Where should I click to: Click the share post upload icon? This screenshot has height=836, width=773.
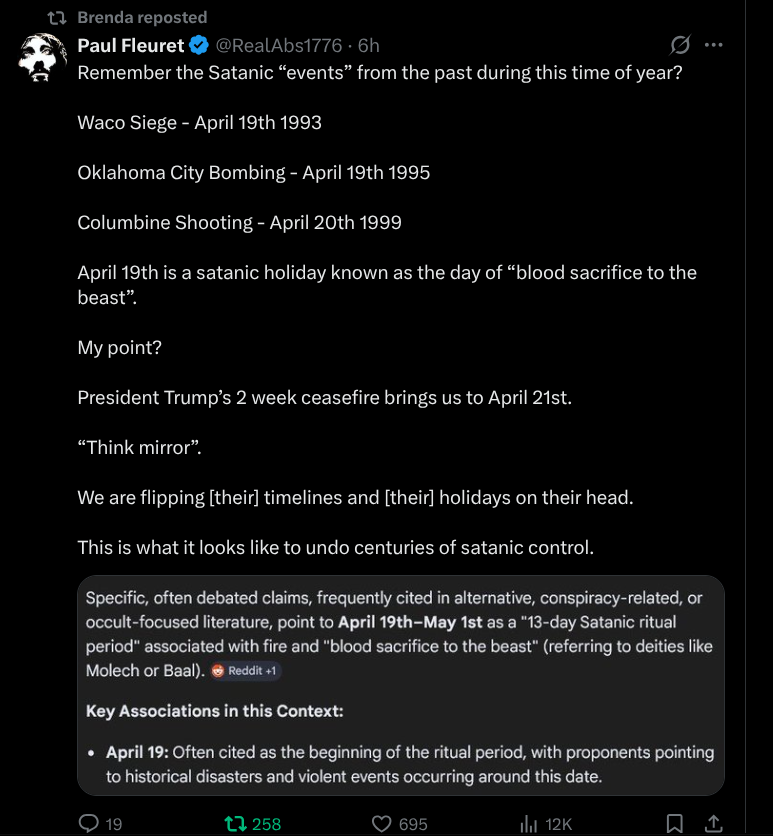[714, 823]
